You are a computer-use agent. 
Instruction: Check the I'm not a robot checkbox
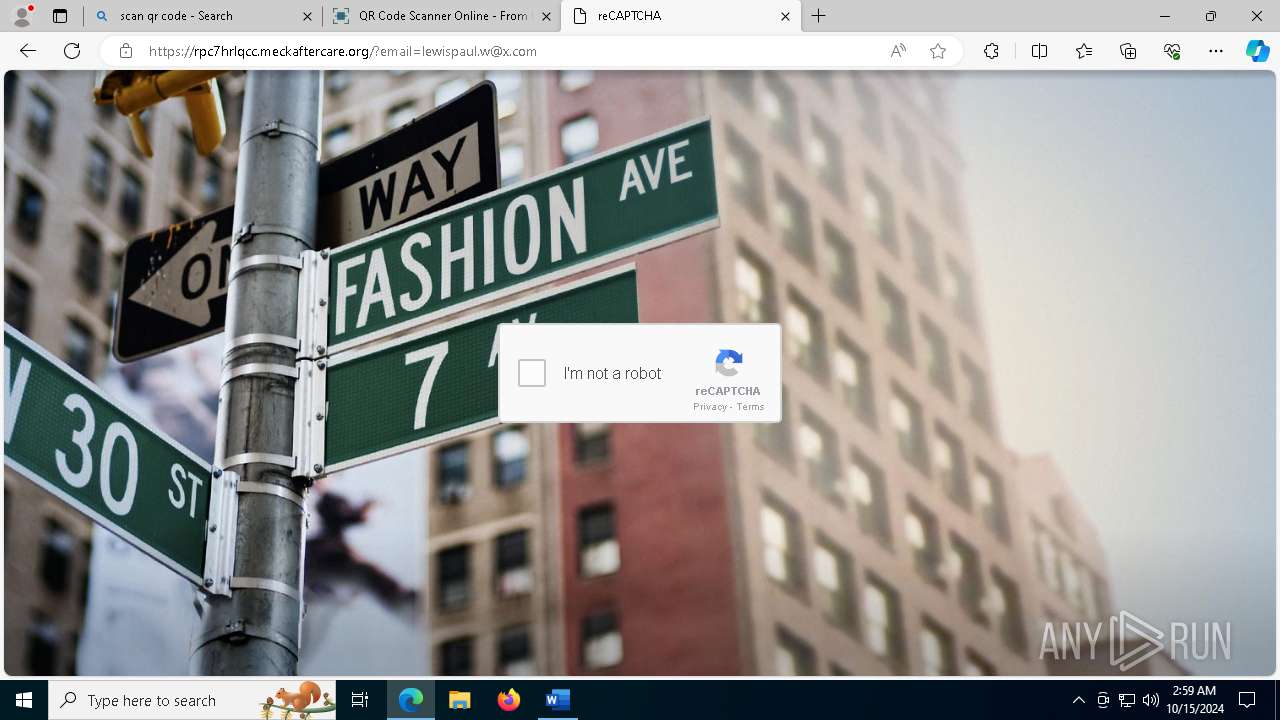point(532,373)
